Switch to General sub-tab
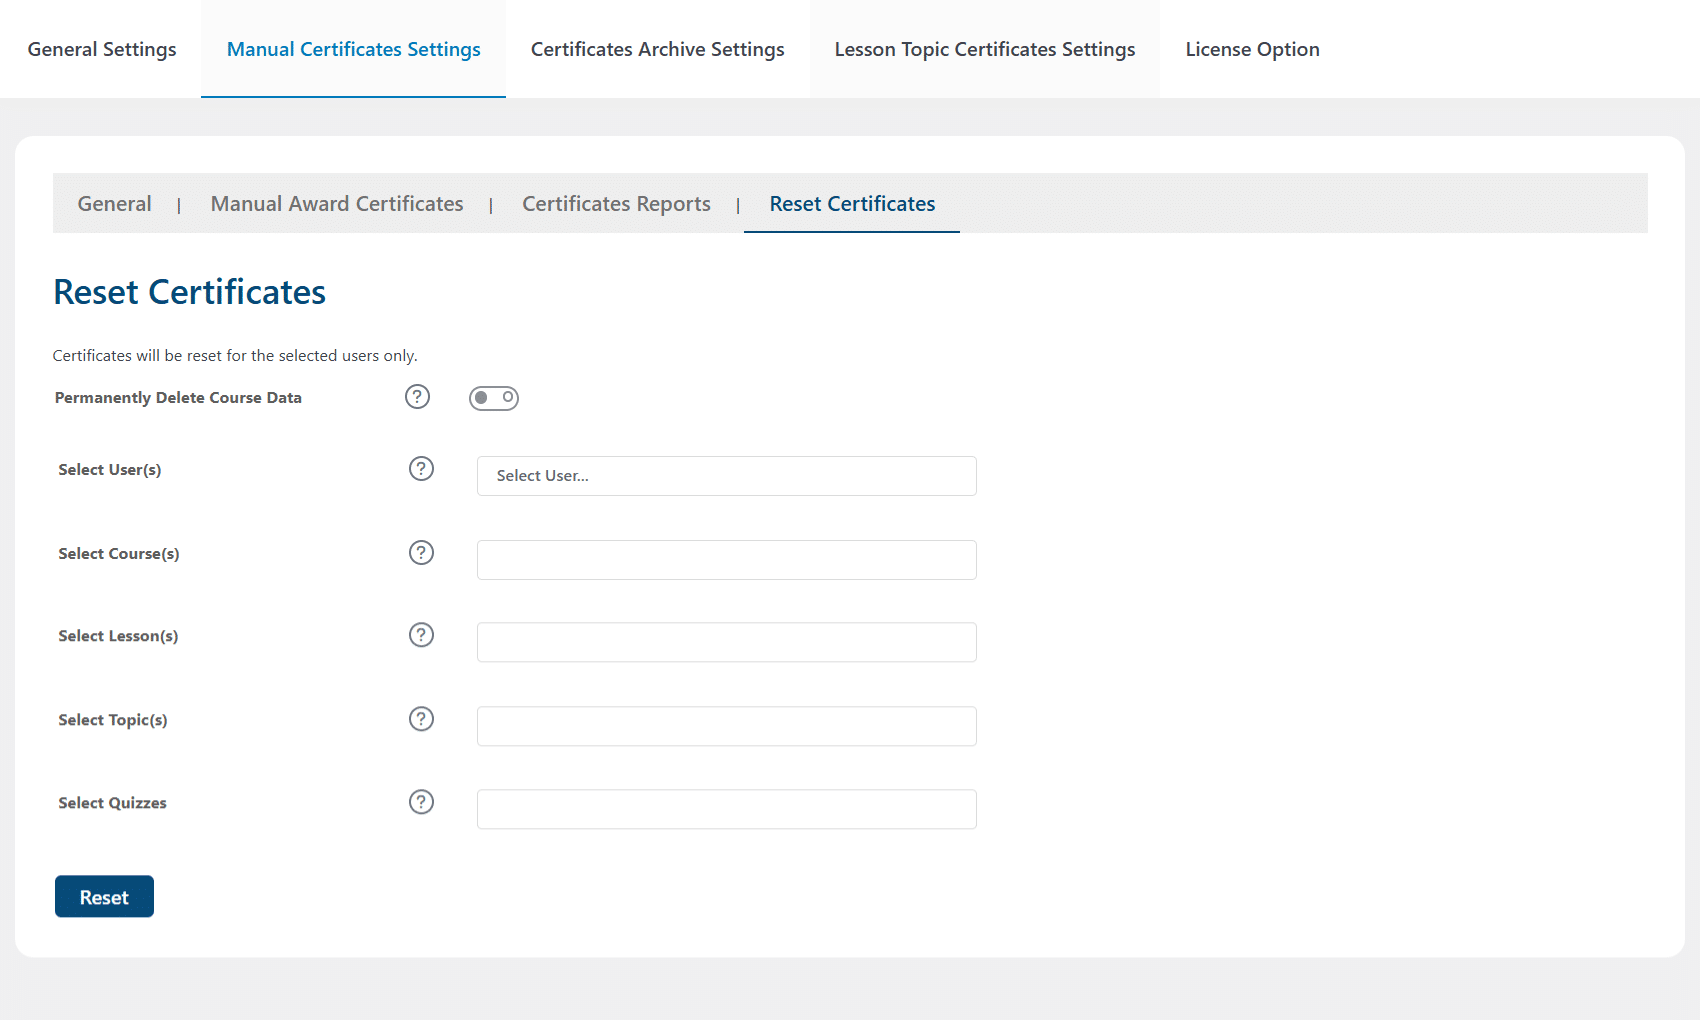 (115, 204)
